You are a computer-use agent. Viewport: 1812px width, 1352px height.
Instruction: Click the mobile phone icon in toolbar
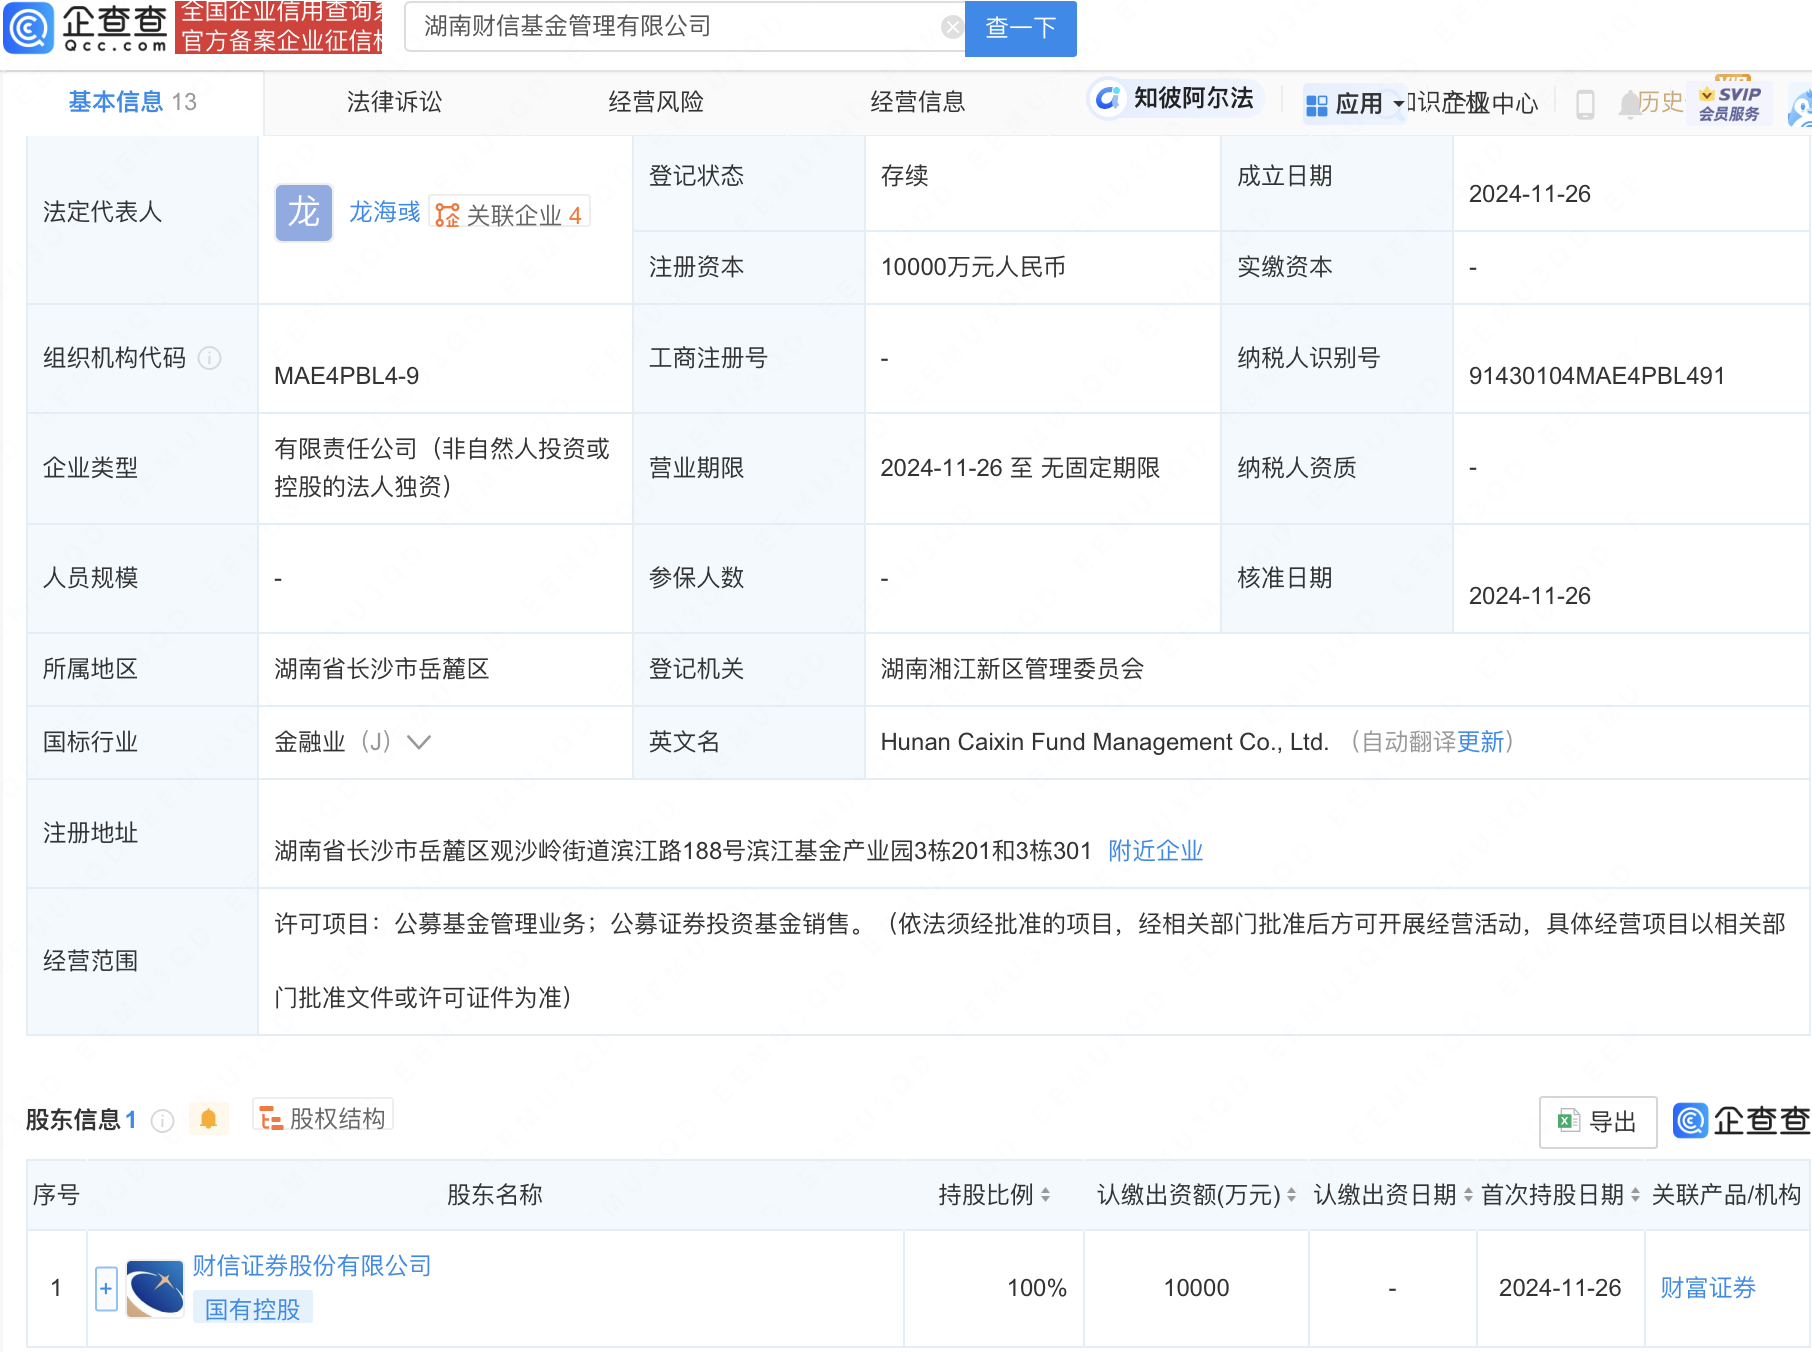1585,104
